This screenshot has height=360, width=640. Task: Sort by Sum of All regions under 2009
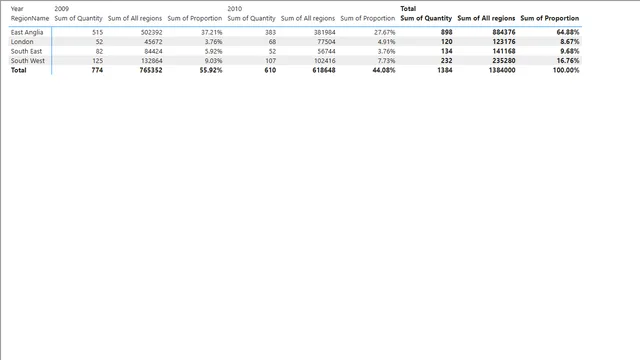click(135, 18)
